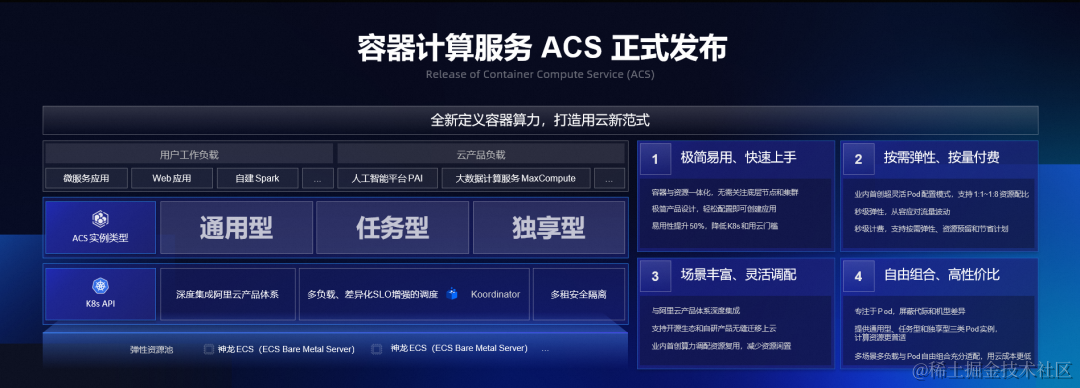Click the Web 应用 box
The image size is (1080, 388).
[172, 178]
